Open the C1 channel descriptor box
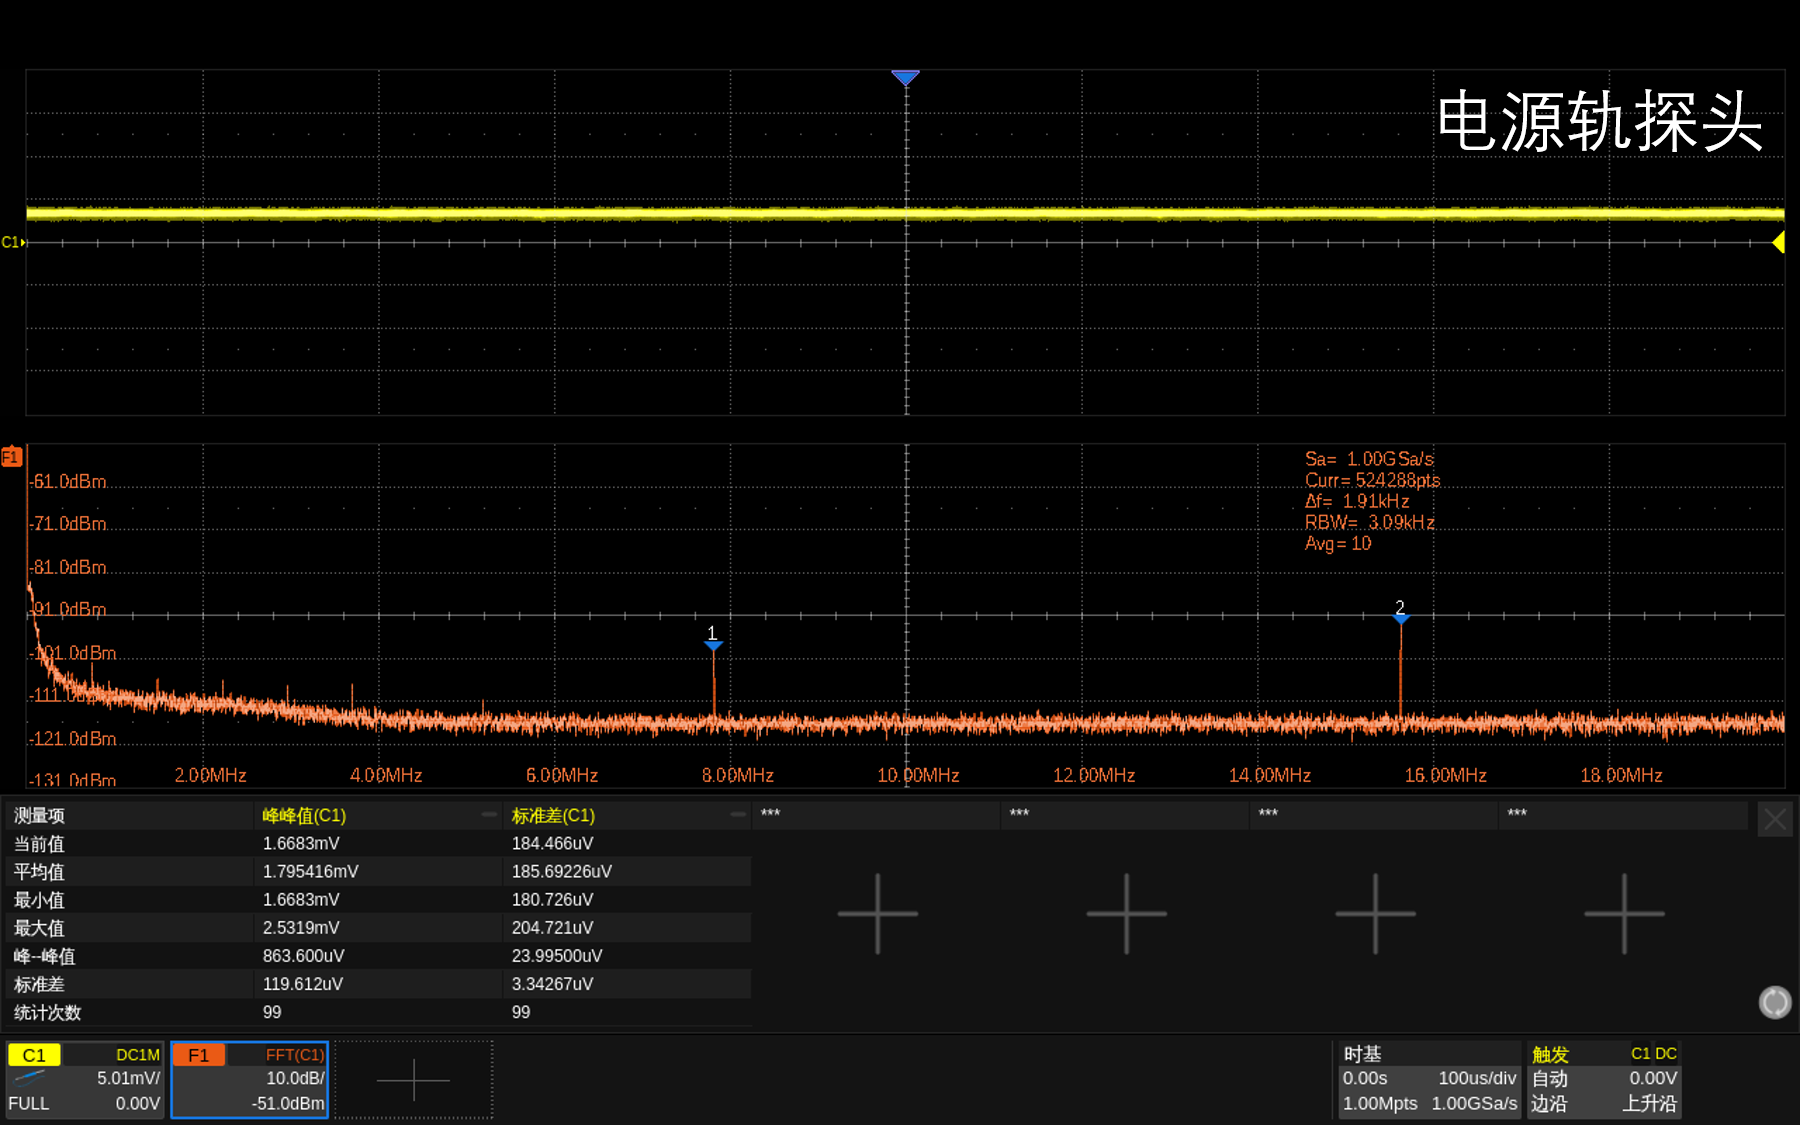1806x1125 pixels. (x=85, y=1079)
